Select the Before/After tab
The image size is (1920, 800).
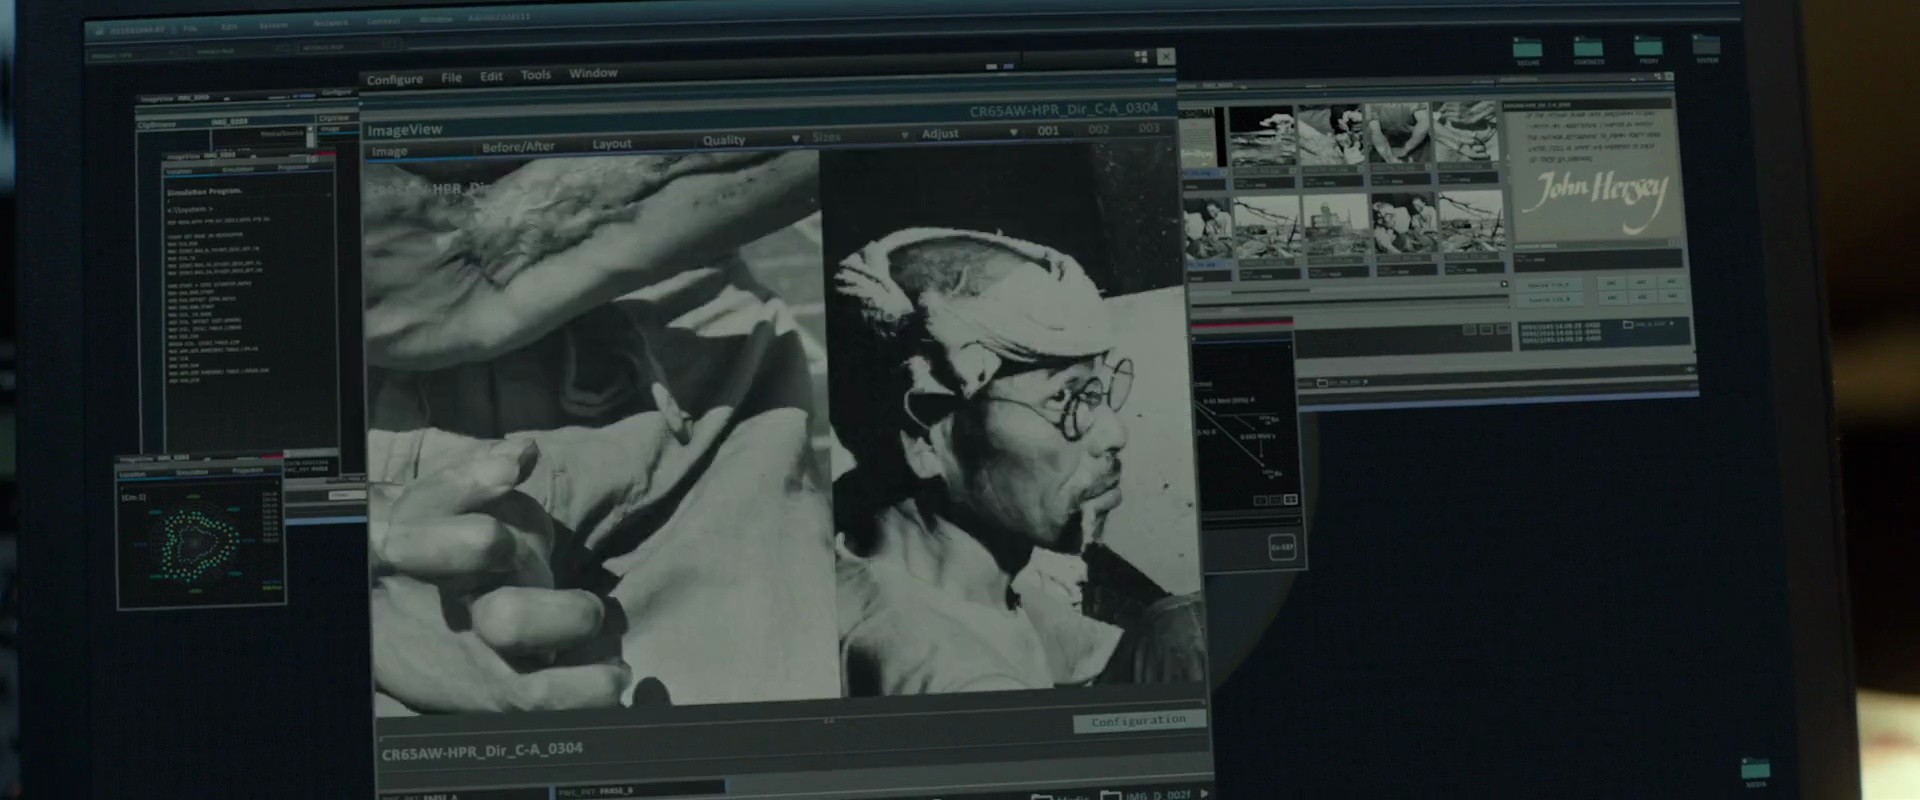coord(518,147)
